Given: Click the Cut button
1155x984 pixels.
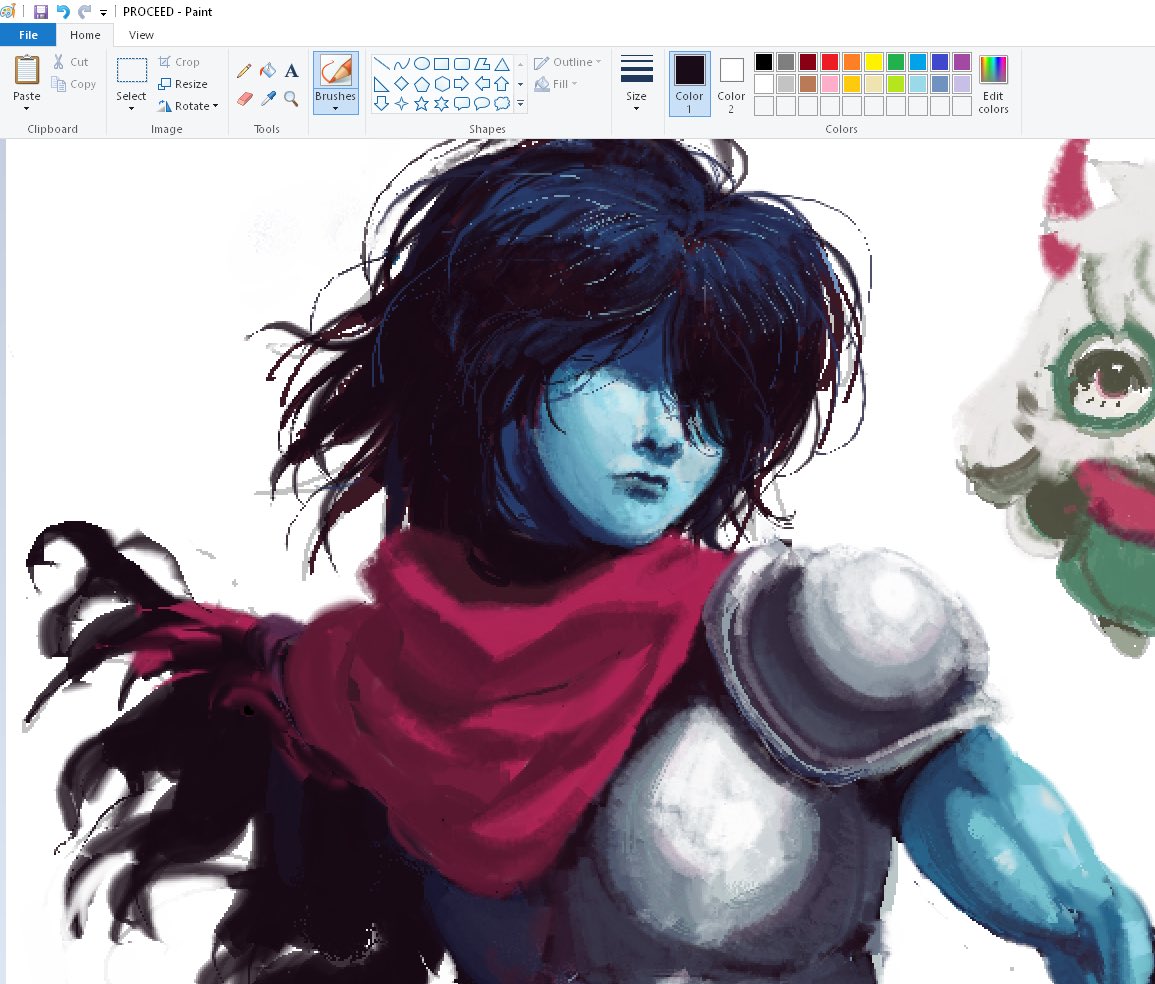Looking at the screenshot, I should (71, 62).
